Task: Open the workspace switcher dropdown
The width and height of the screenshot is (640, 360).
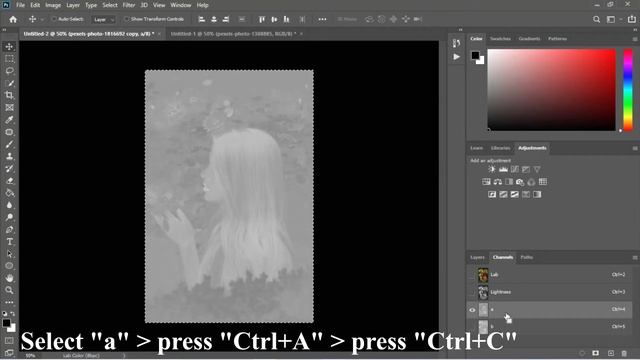Action: point(613,19)
